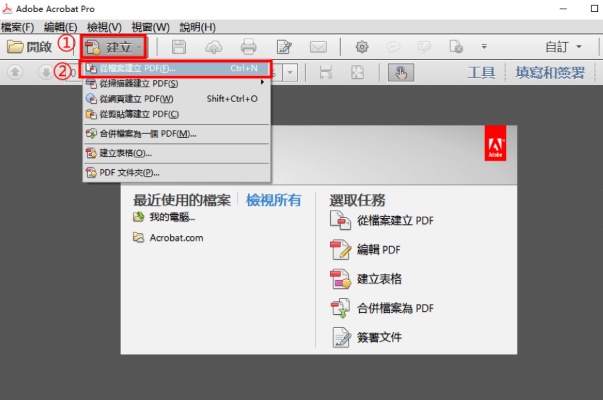Open the View (檢視) menu
603x400 pixels.
pos(104,27)
